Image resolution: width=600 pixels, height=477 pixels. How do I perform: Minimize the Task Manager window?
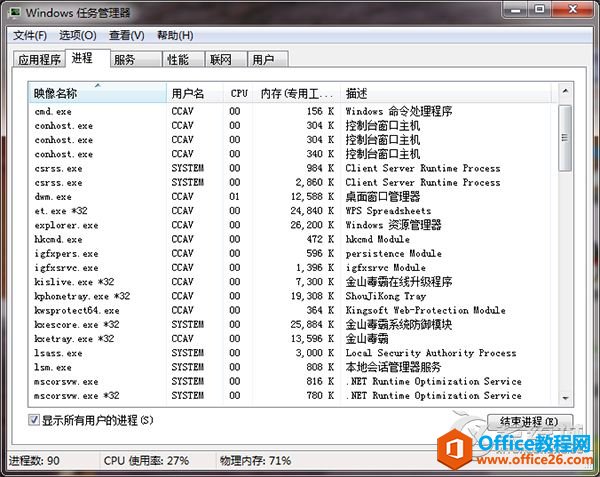pos(515,9)
